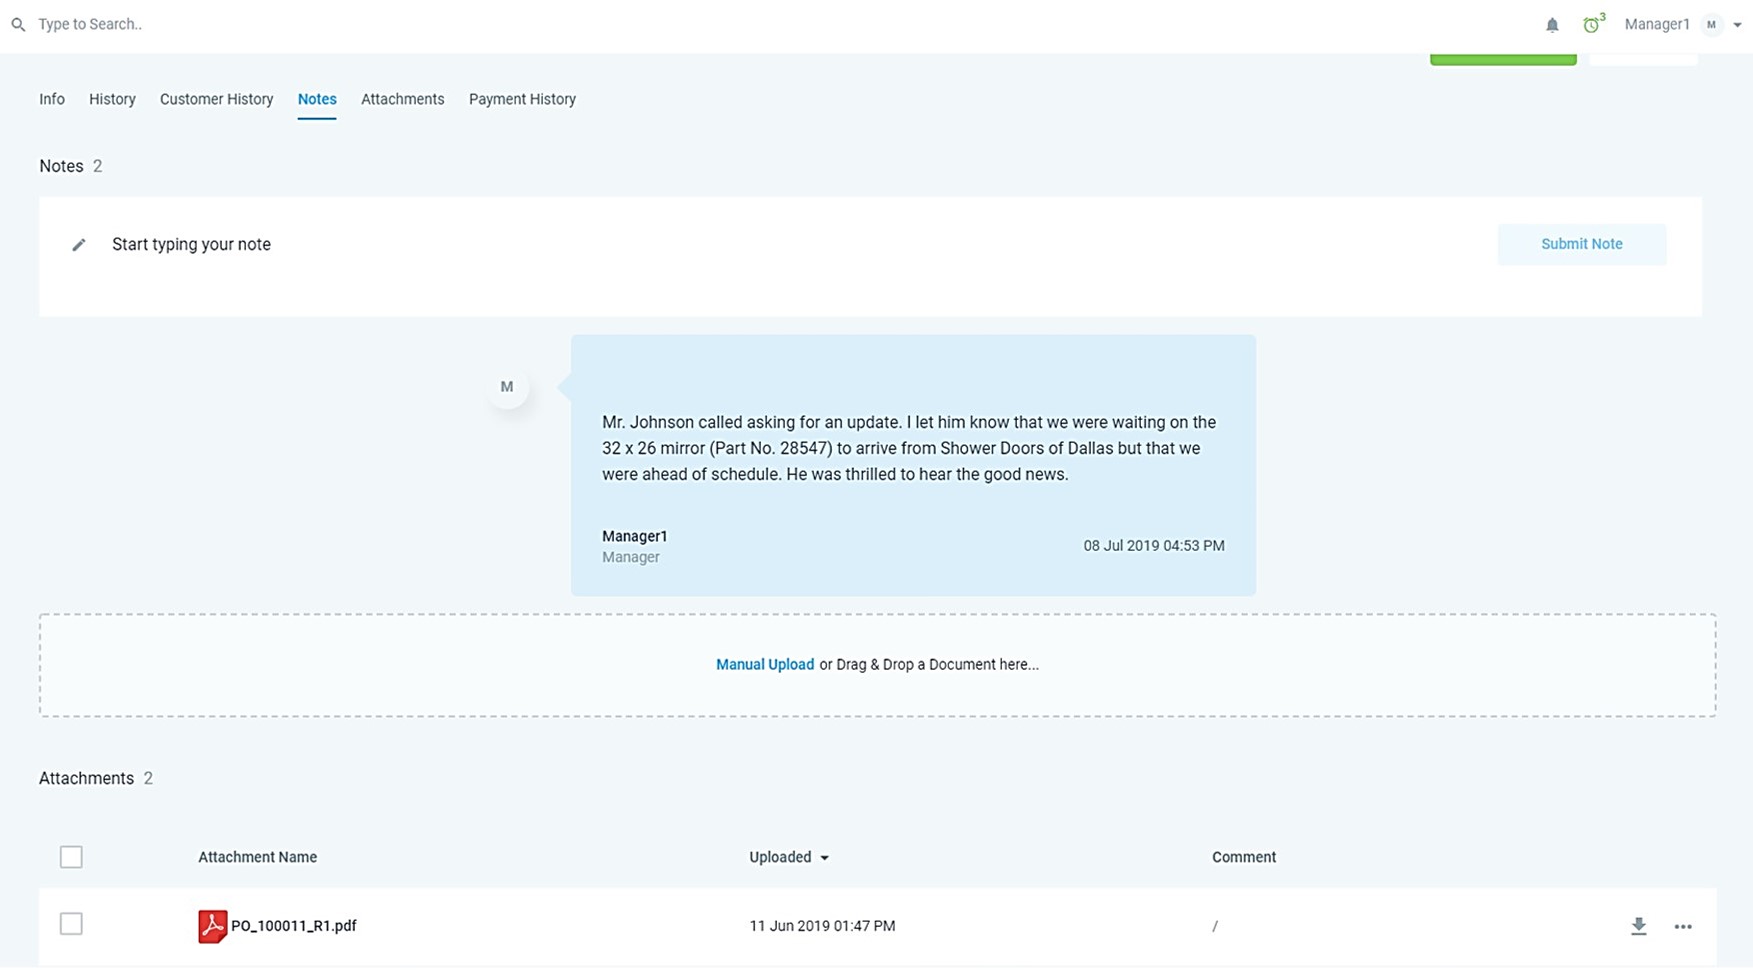Click the M avatar beside the note
The width and height of the screenshot is (1753, 970).
507,387
